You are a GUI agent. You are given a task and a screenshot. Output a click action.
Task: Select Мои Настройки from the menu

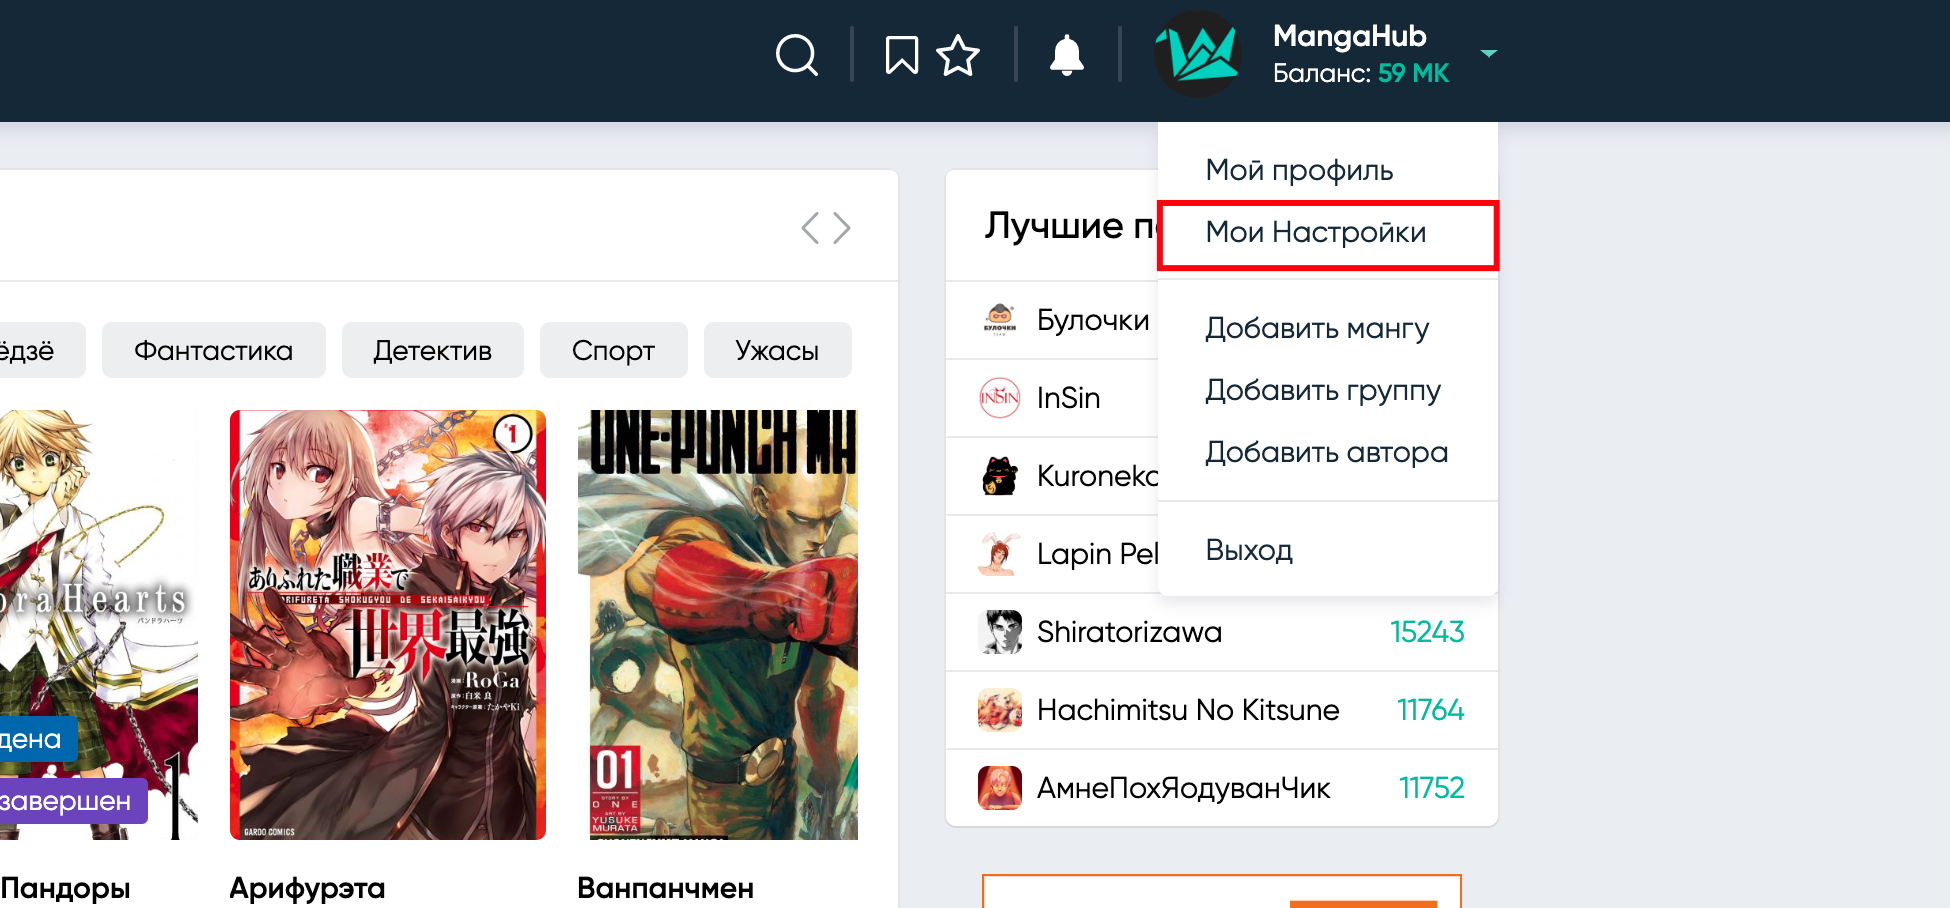click(1328, 234)
